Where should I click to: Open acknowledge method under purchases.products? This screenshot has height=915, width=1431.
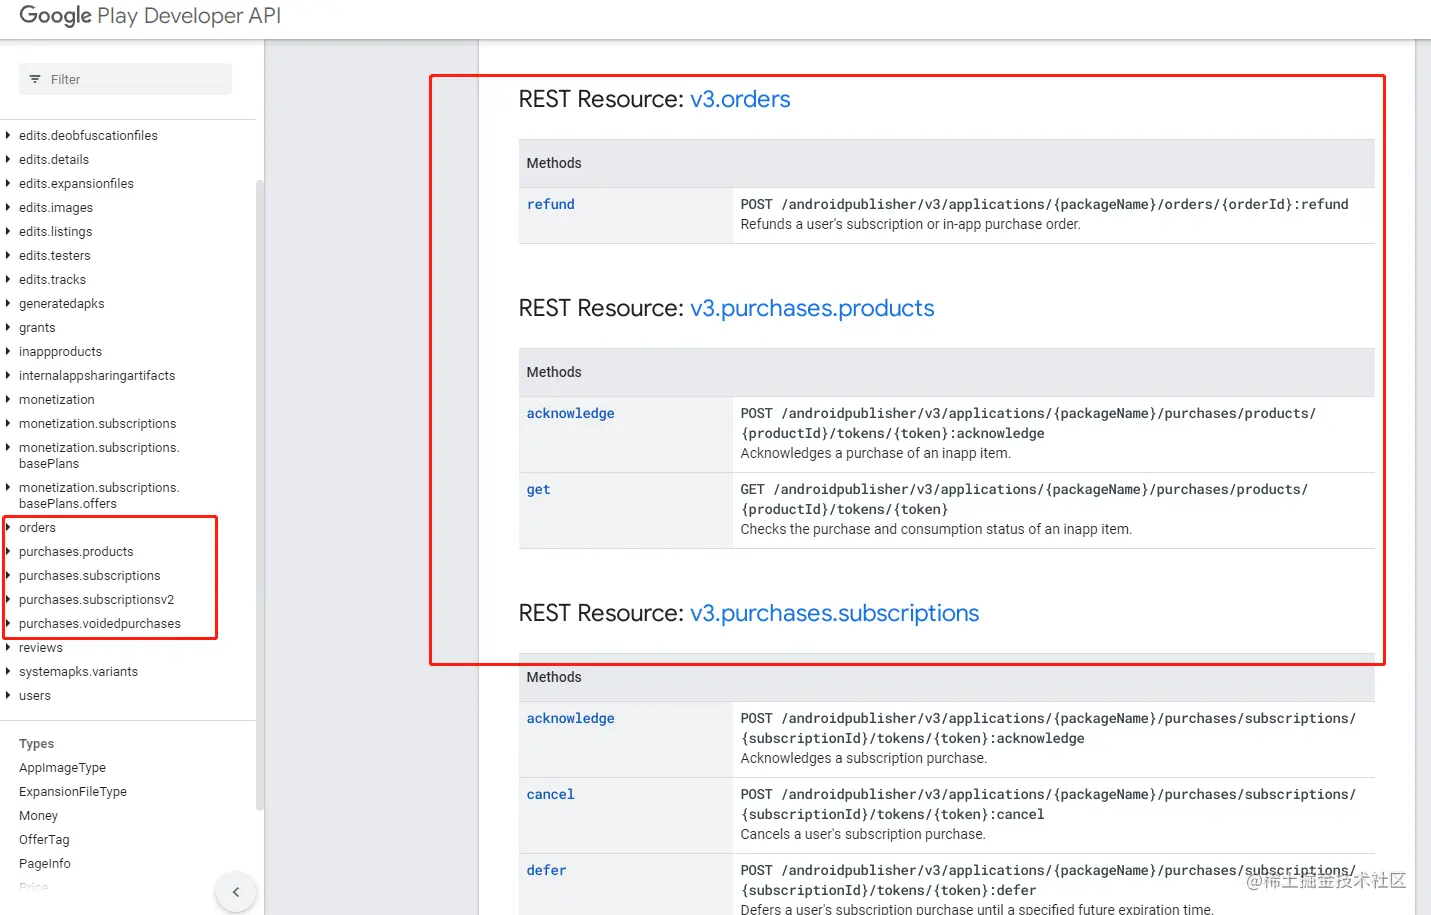571,413
